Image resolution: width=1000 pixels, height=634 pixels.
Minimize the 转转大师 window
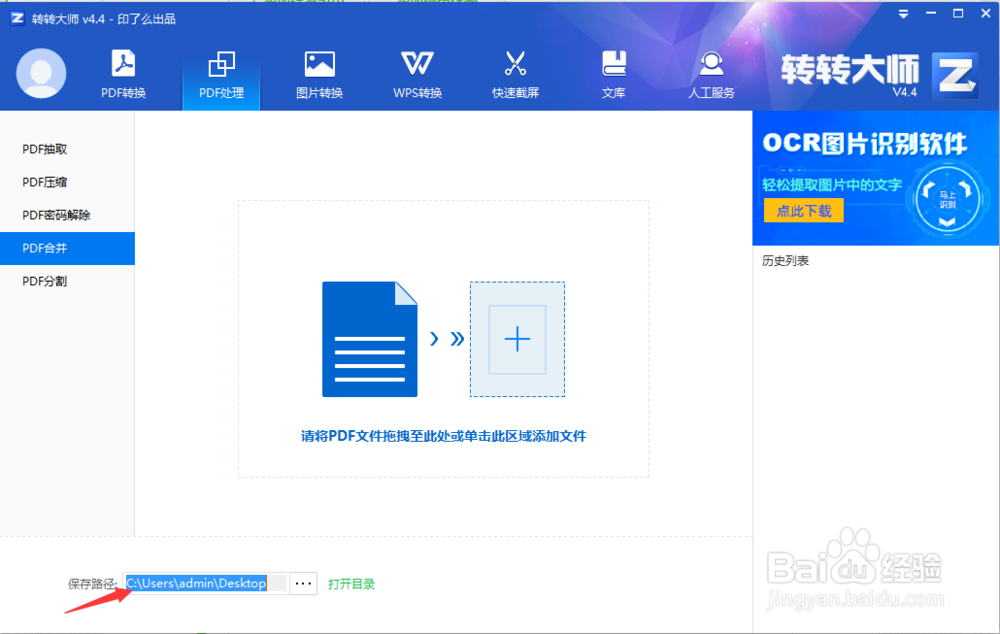931,13
